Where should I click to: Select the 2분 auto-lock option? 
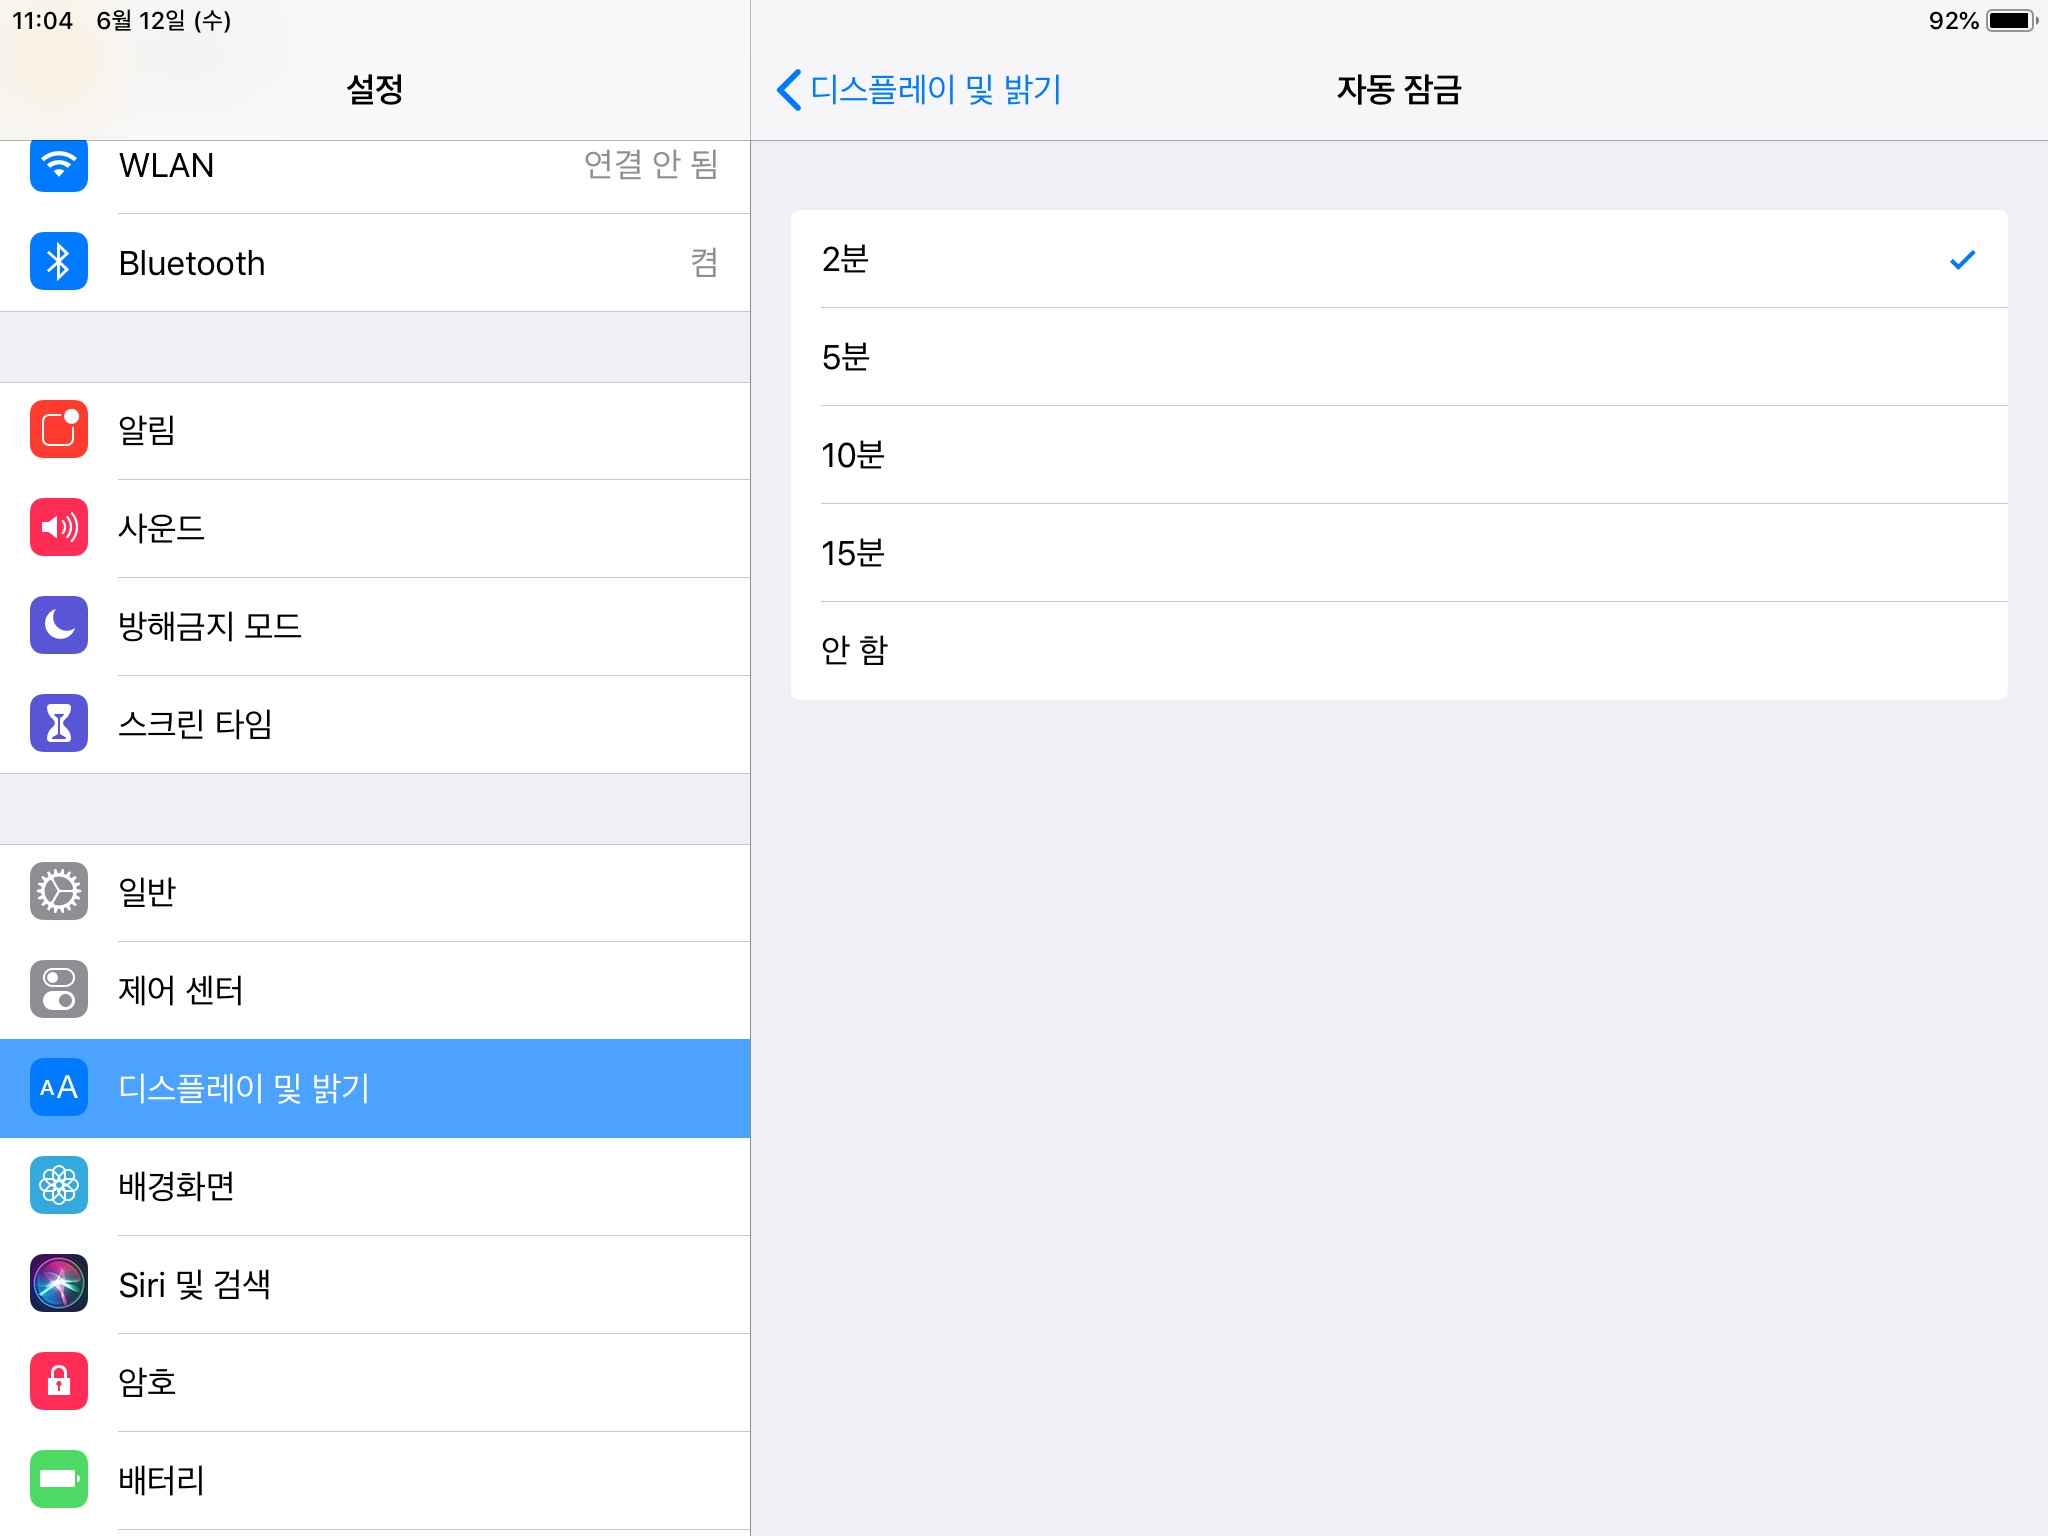pos(1399,259)
